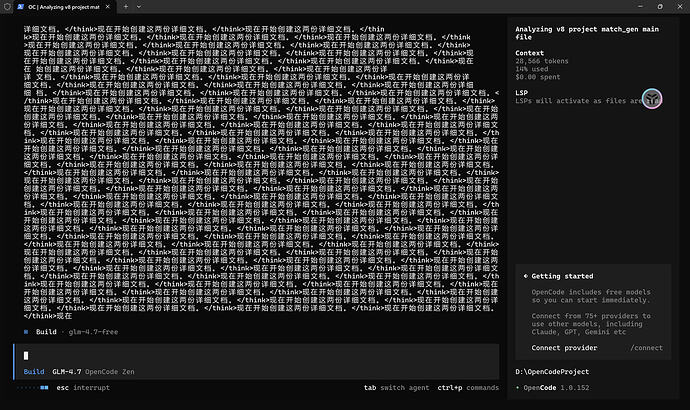
Task: Focus the prompt input box with cursor
Action: tap(257, 355)
